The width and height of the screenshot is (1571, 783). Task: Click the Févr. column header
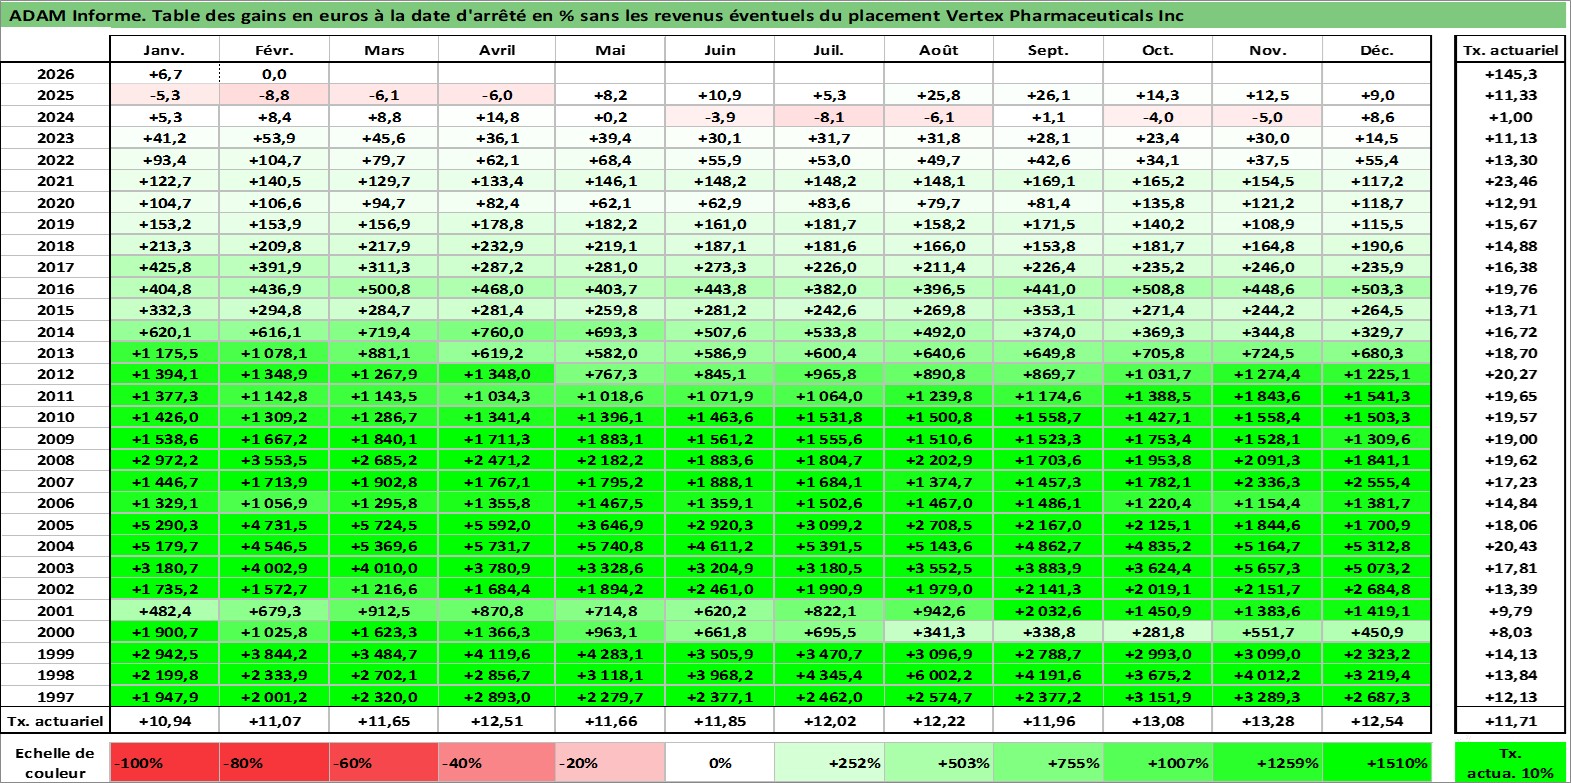click(274, 50)
